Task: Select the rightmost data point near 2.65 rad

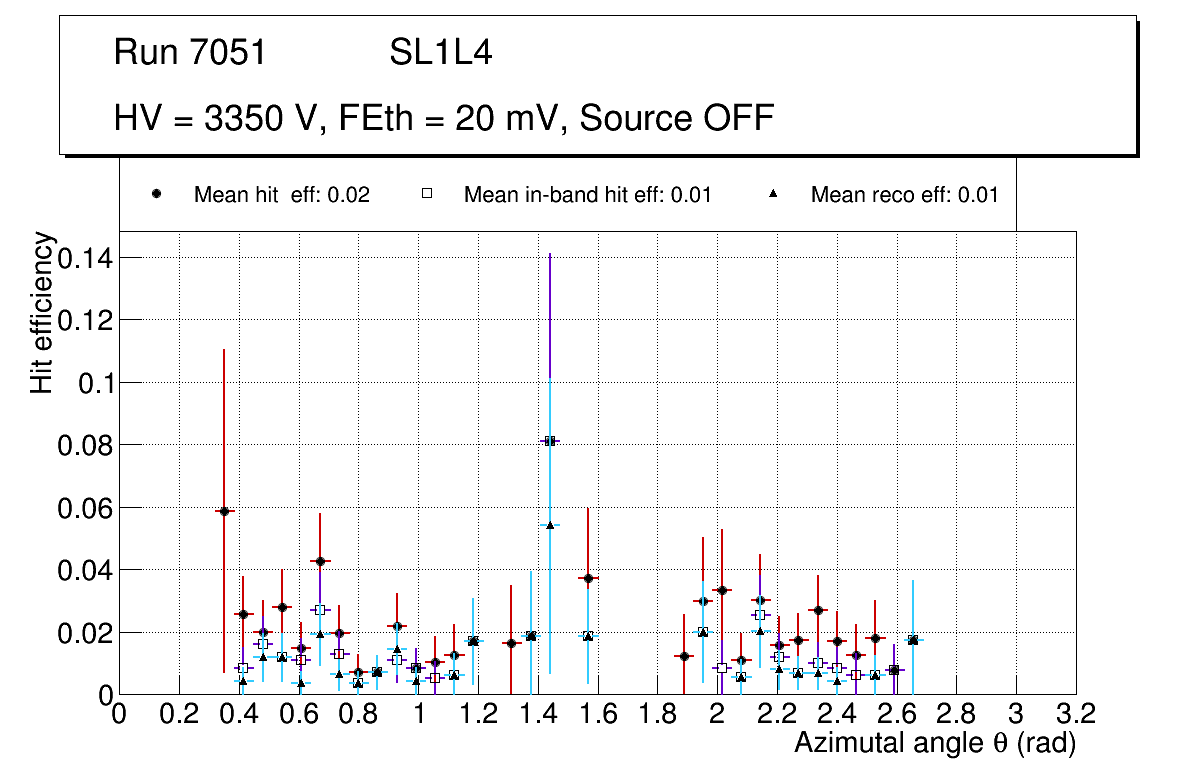Action: [x=912, y=640]
